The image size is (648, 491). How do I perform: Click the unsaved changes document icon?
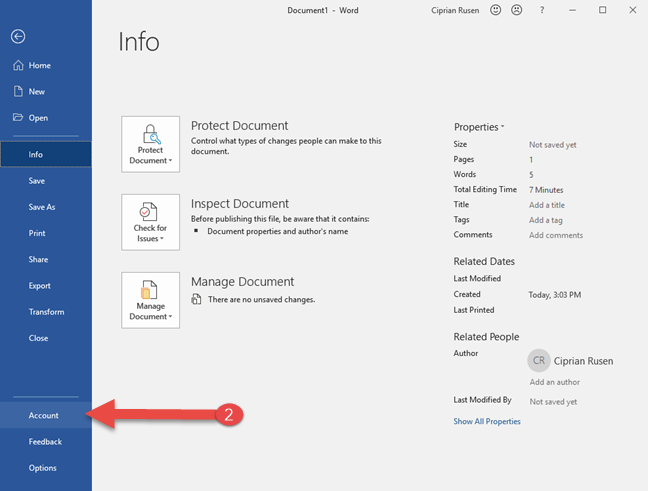coord(196,299)
